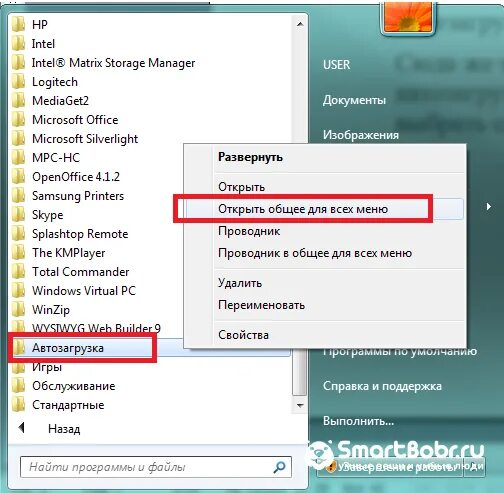
Task: Click Удалить in the context menu
Action: (x=240, y=283)
